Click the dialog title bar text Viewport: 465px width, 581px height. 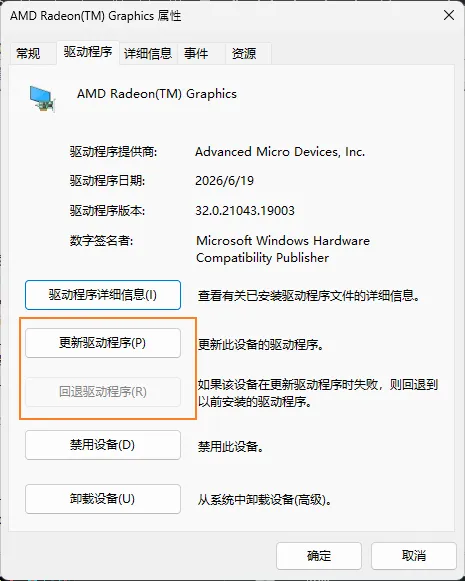click(x=96, y=16)
